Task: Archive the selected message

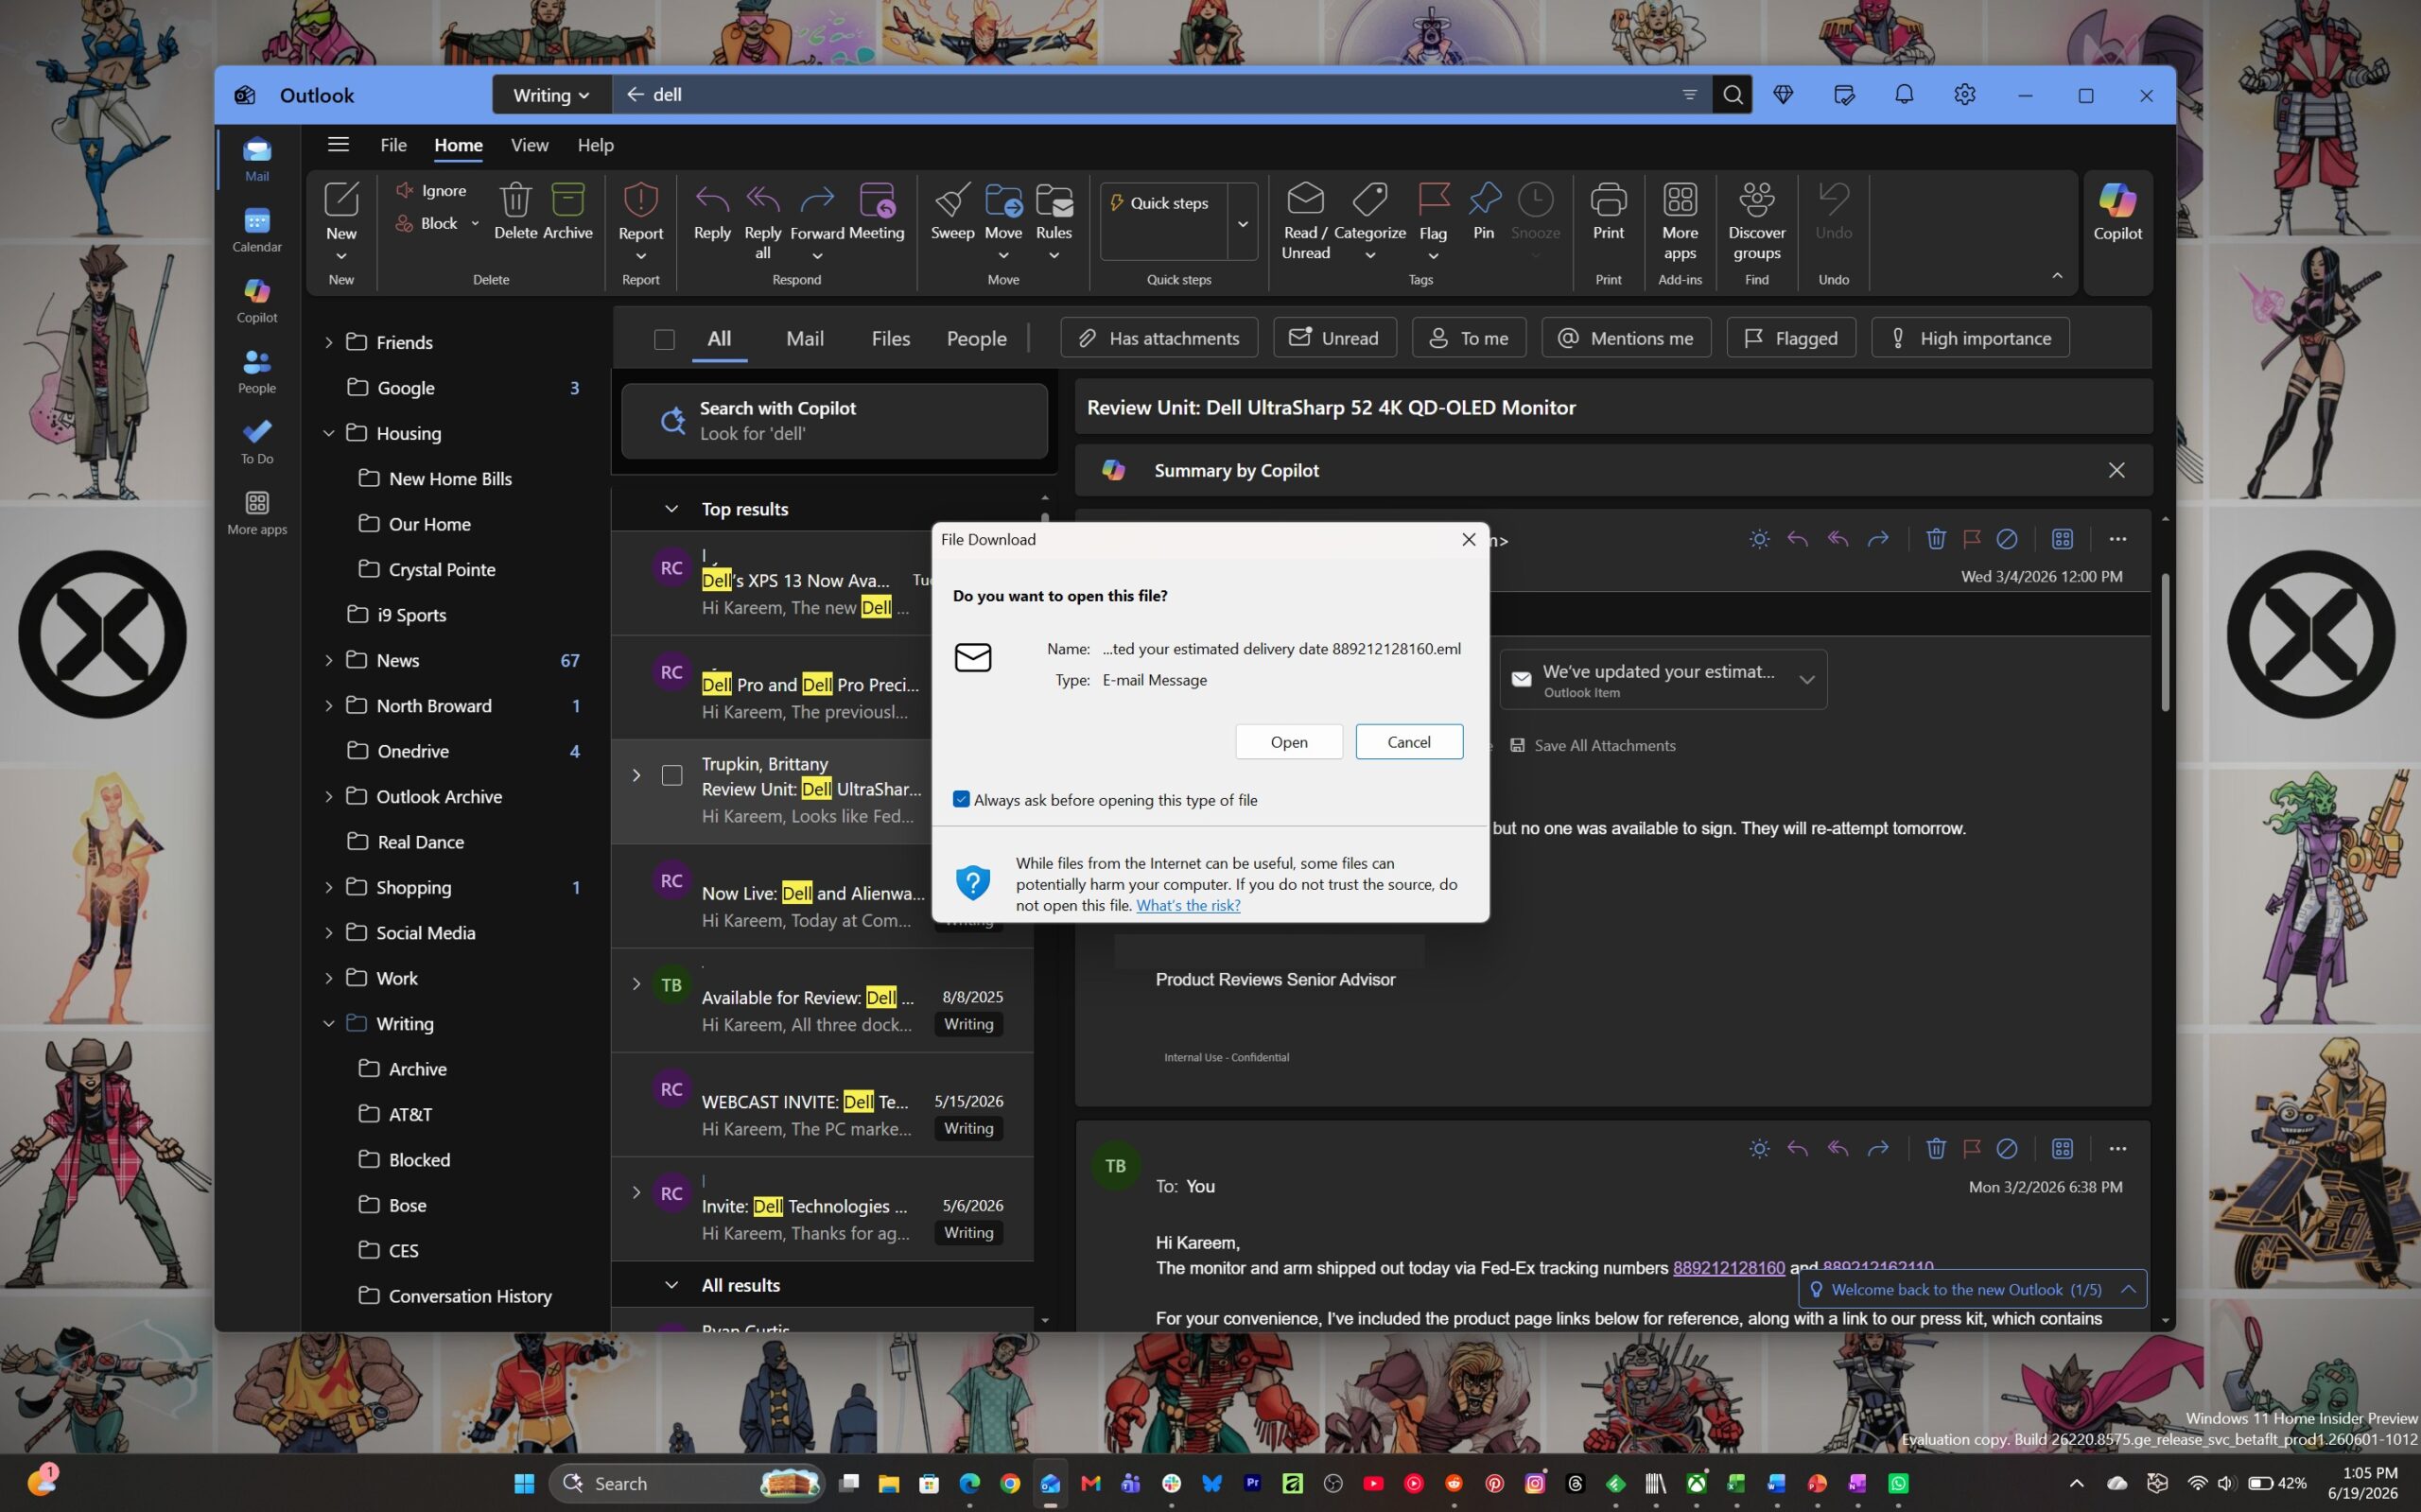Action: [568, 212]
